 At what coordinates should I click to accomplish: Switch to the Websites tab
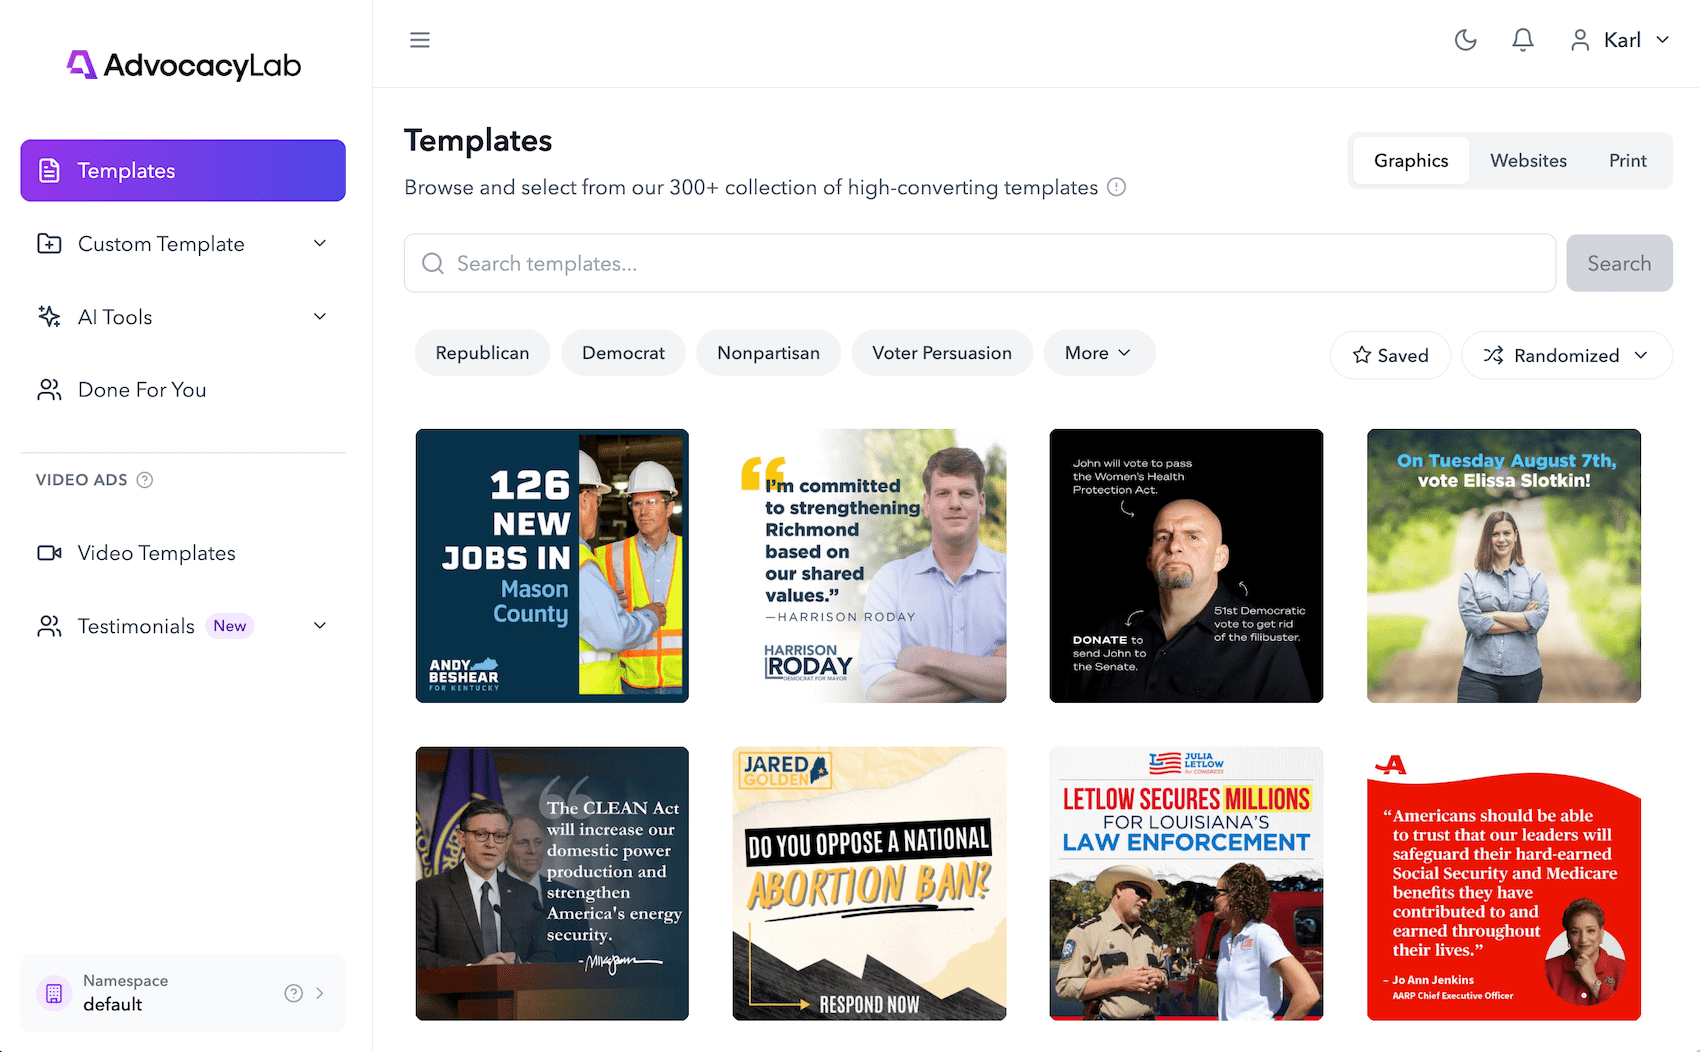pos(1528,161)
